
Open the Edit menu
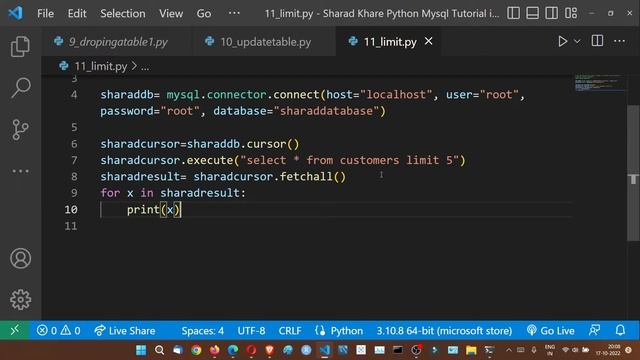[x=77, y=13]
